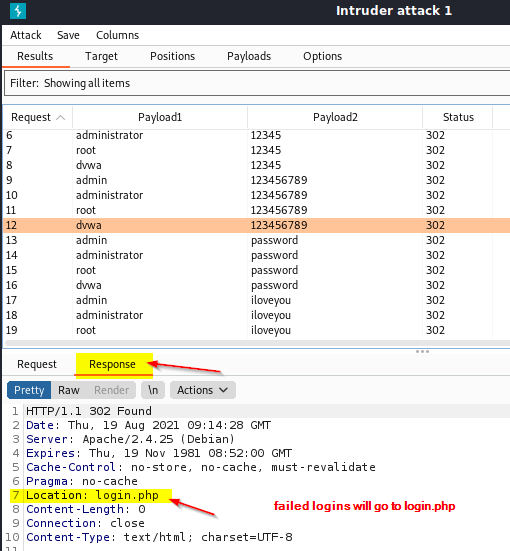510x551 pixels.
Task: Select request row 6 administrator
Action: tap(257, 135)
